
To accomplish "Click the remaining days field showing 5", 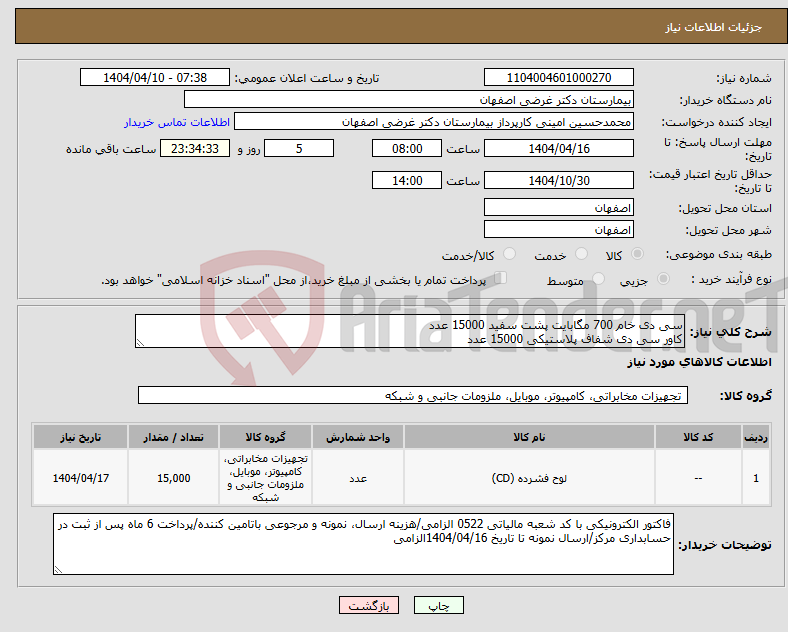I will [299, 148].
